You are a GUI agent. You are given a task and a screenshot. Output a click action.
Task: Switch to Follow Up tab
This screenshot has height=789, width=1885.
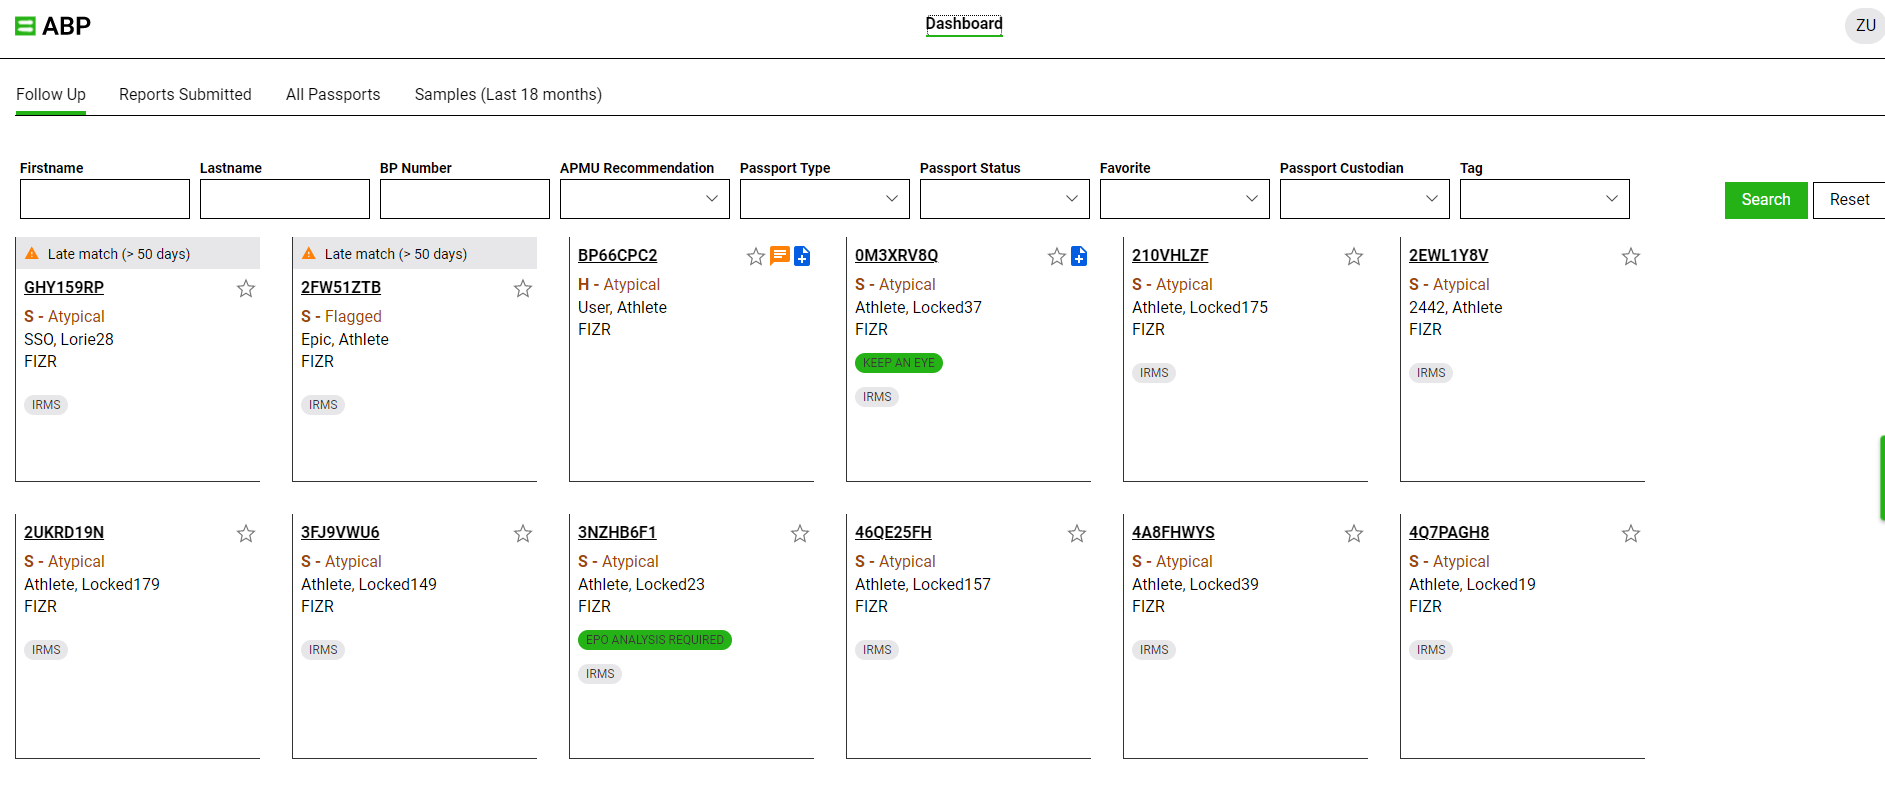(51, 95)
